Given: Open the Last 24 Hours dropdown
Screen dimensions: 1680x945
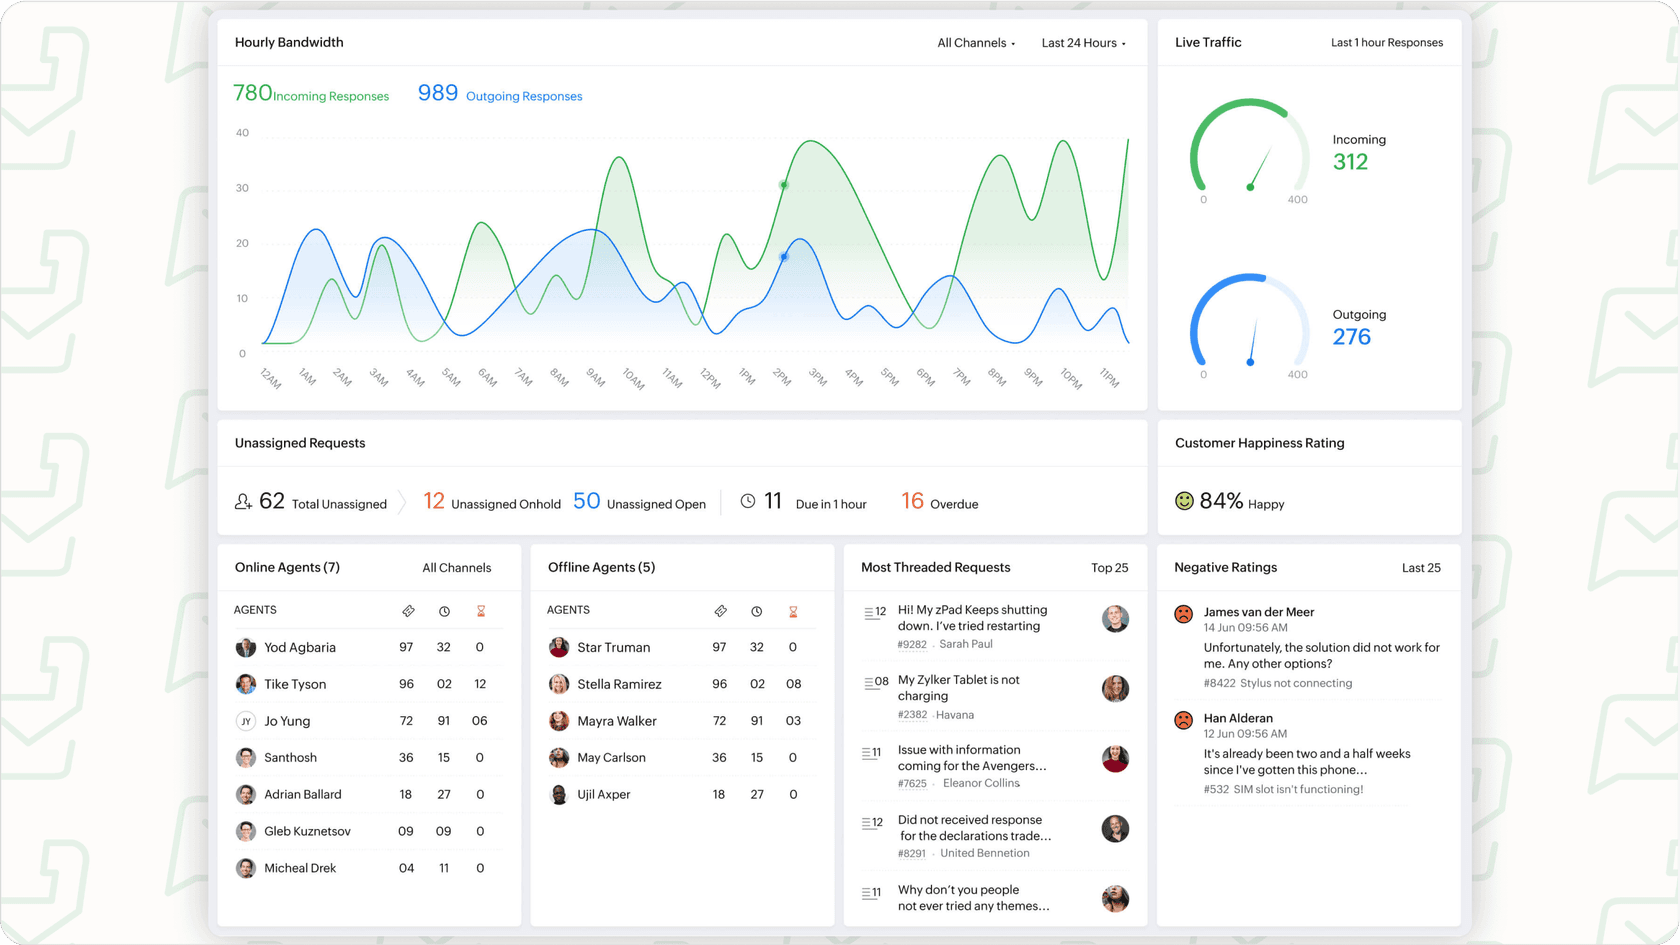Looking at the screenshot, I should 1083,43.
